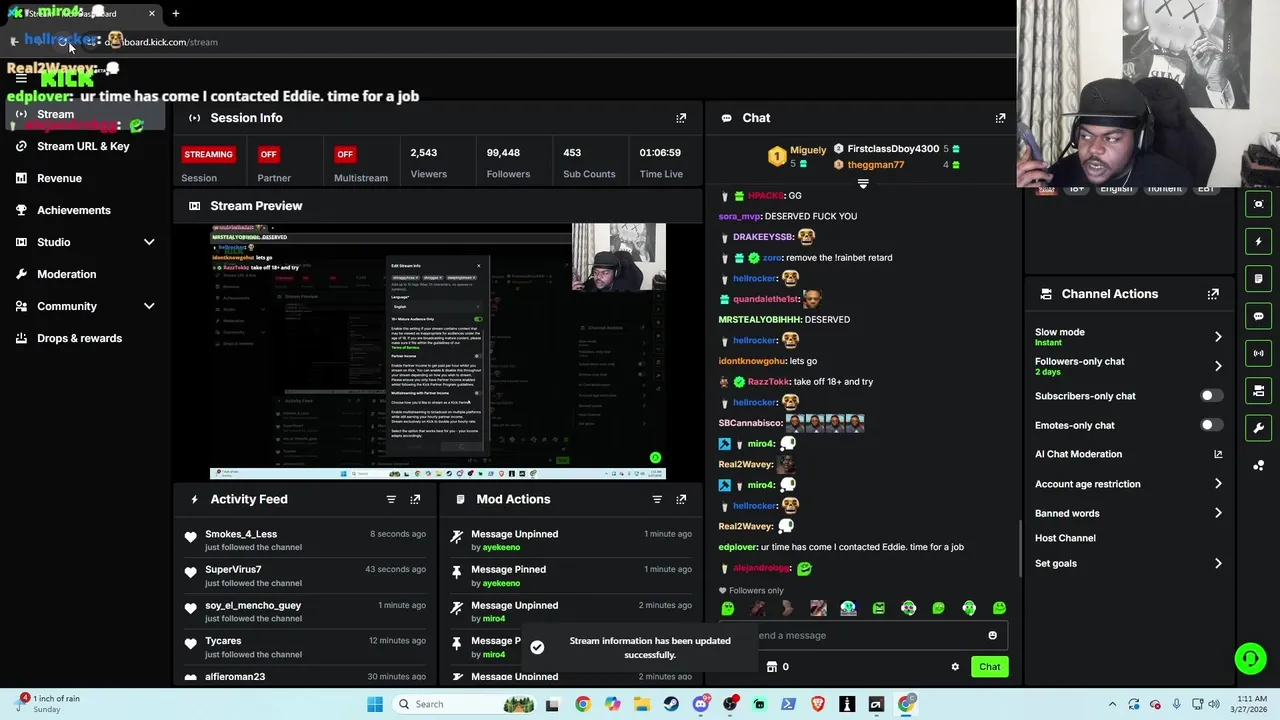Click the wrench tools sidebar icon
1280x720 pixels.
point(1259,428)
